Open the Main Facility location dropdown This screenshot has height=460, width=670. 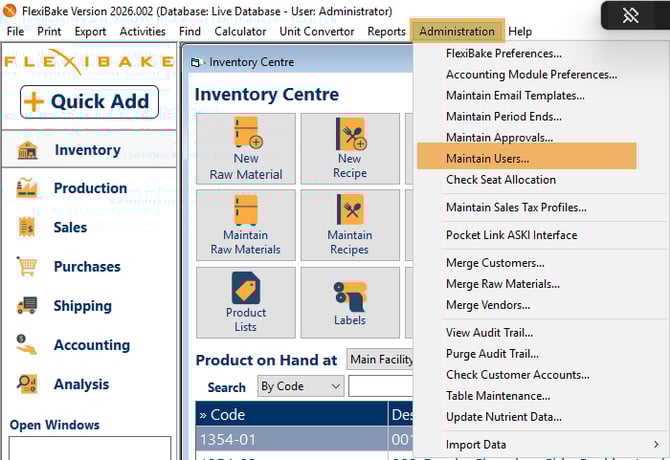(x=380, y=359)
